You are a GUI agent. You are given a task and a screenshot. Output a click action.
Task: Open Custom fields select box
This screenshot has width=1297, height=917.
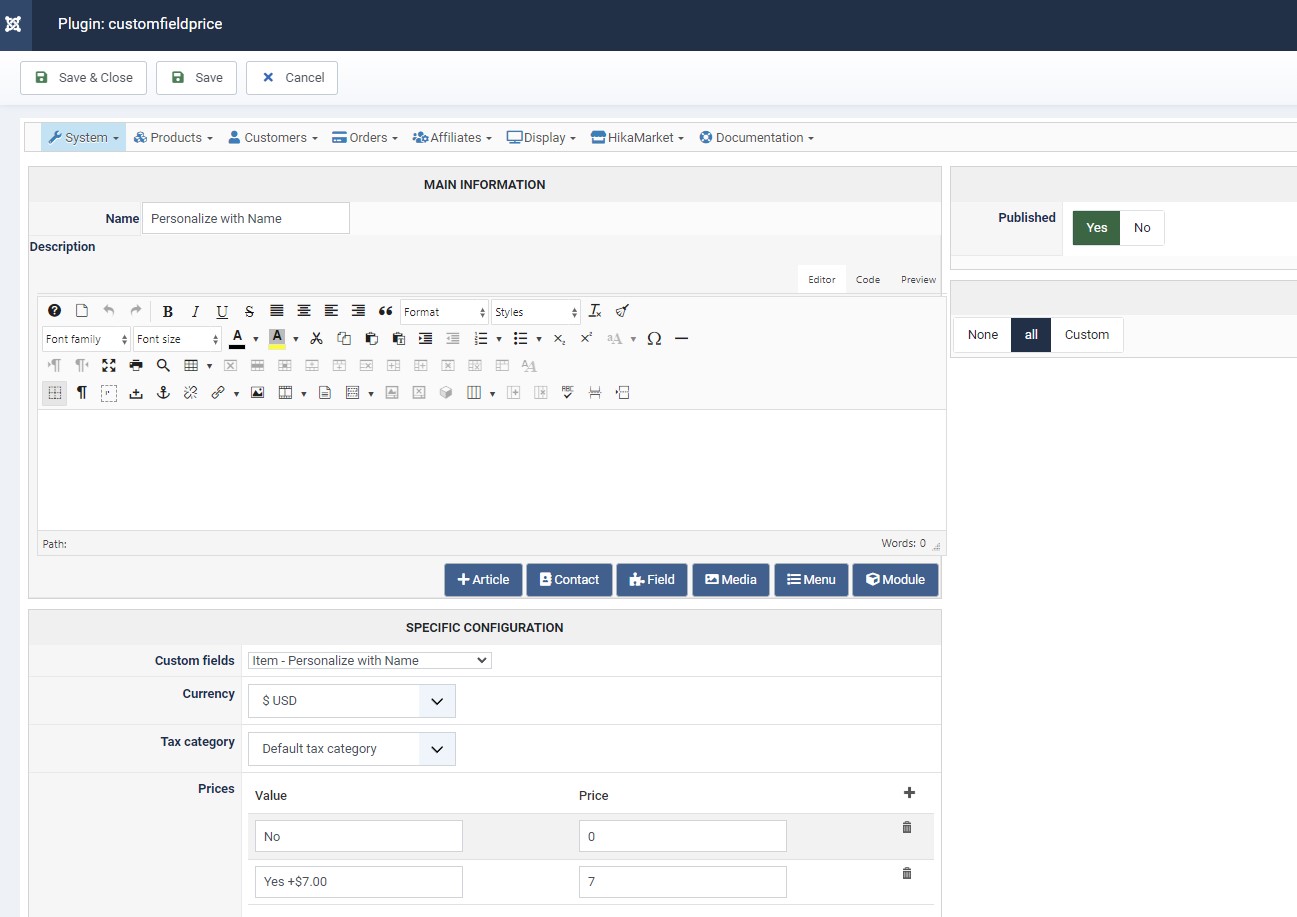(x=370, y=660)
